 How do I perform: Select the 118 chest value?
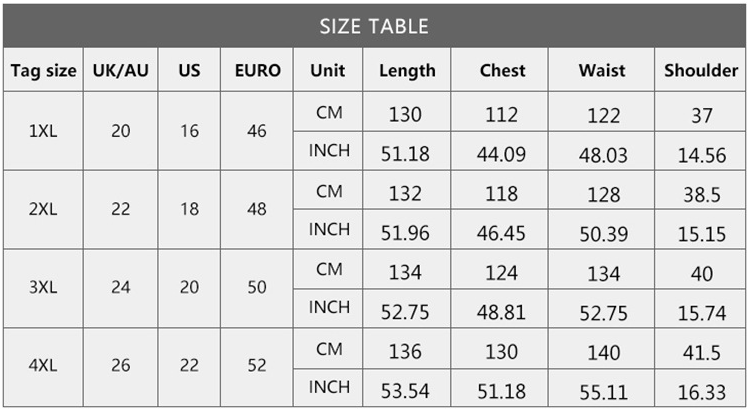(x=502, y=194)
